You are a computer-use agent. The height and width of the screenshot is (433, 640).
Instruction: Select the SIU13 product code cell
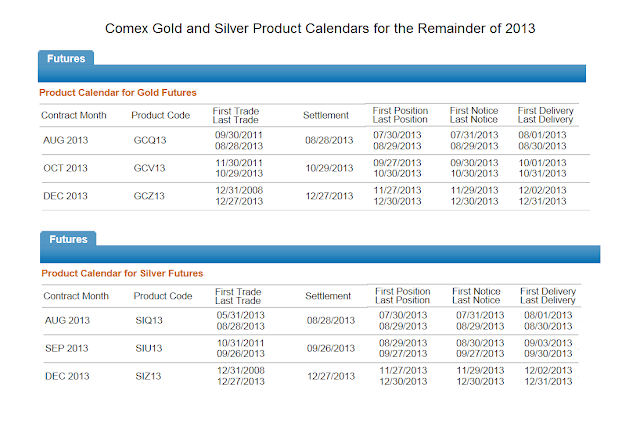[x=151, y=349]
